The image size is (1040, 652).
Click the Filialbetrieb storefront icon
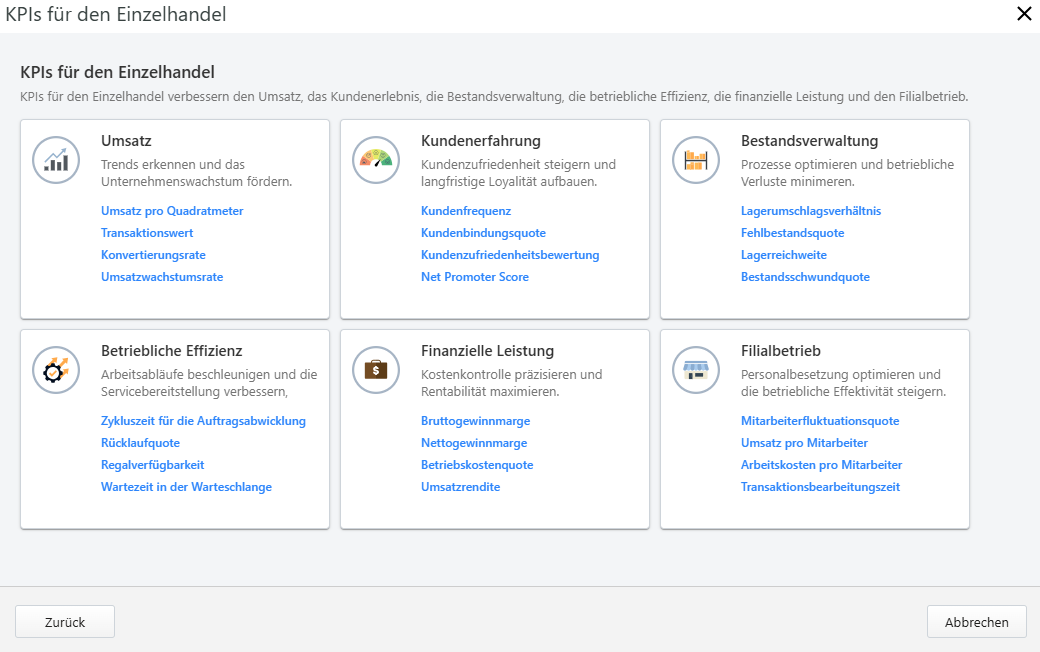pos(696,370)
